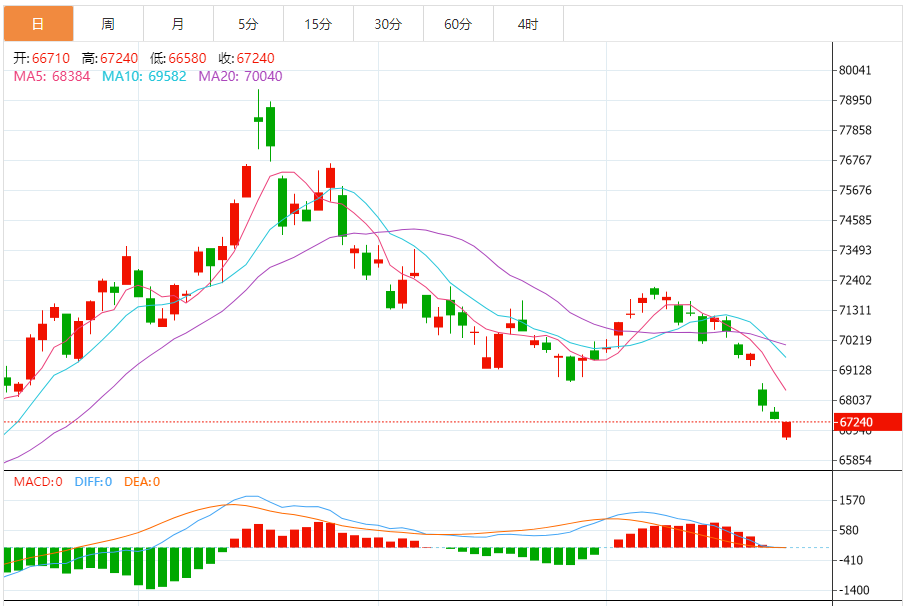
Task: Click the 77858 price axis label
Action: click(x=855, y=131)
